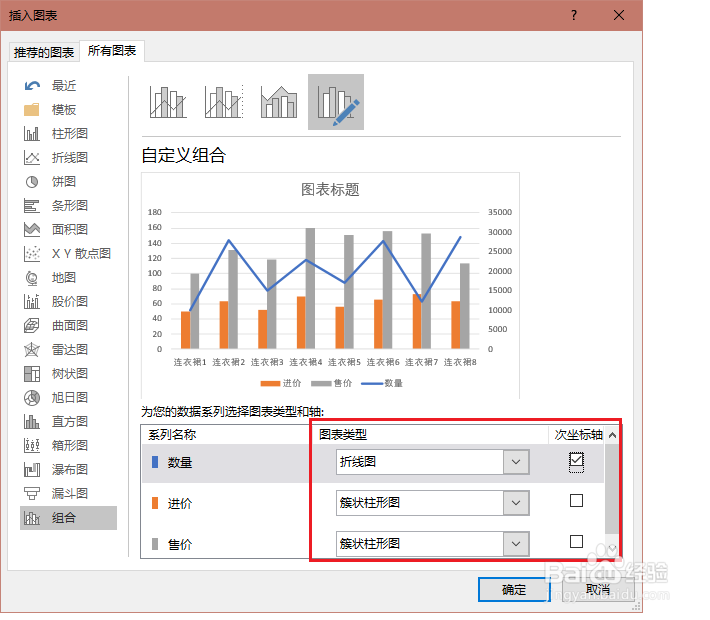
Task: Click series list scrollbar up arrow
Action: tap(612, 435)
